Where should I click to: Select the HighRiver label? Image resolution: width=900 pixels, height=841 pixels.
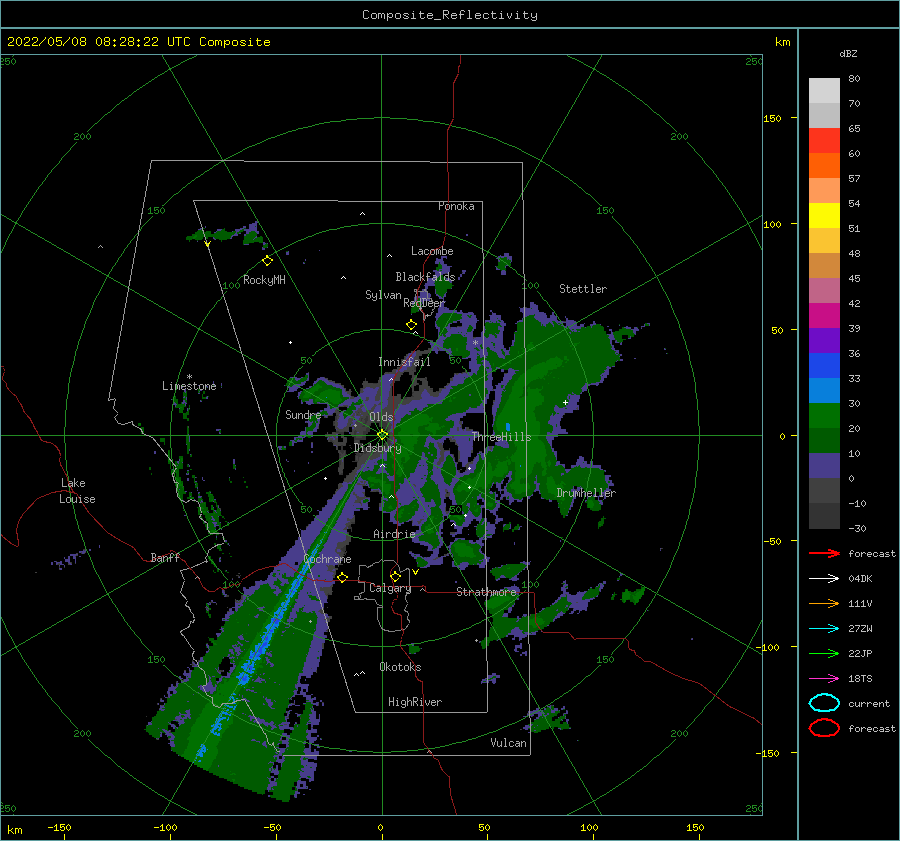[x=415, y=702]
